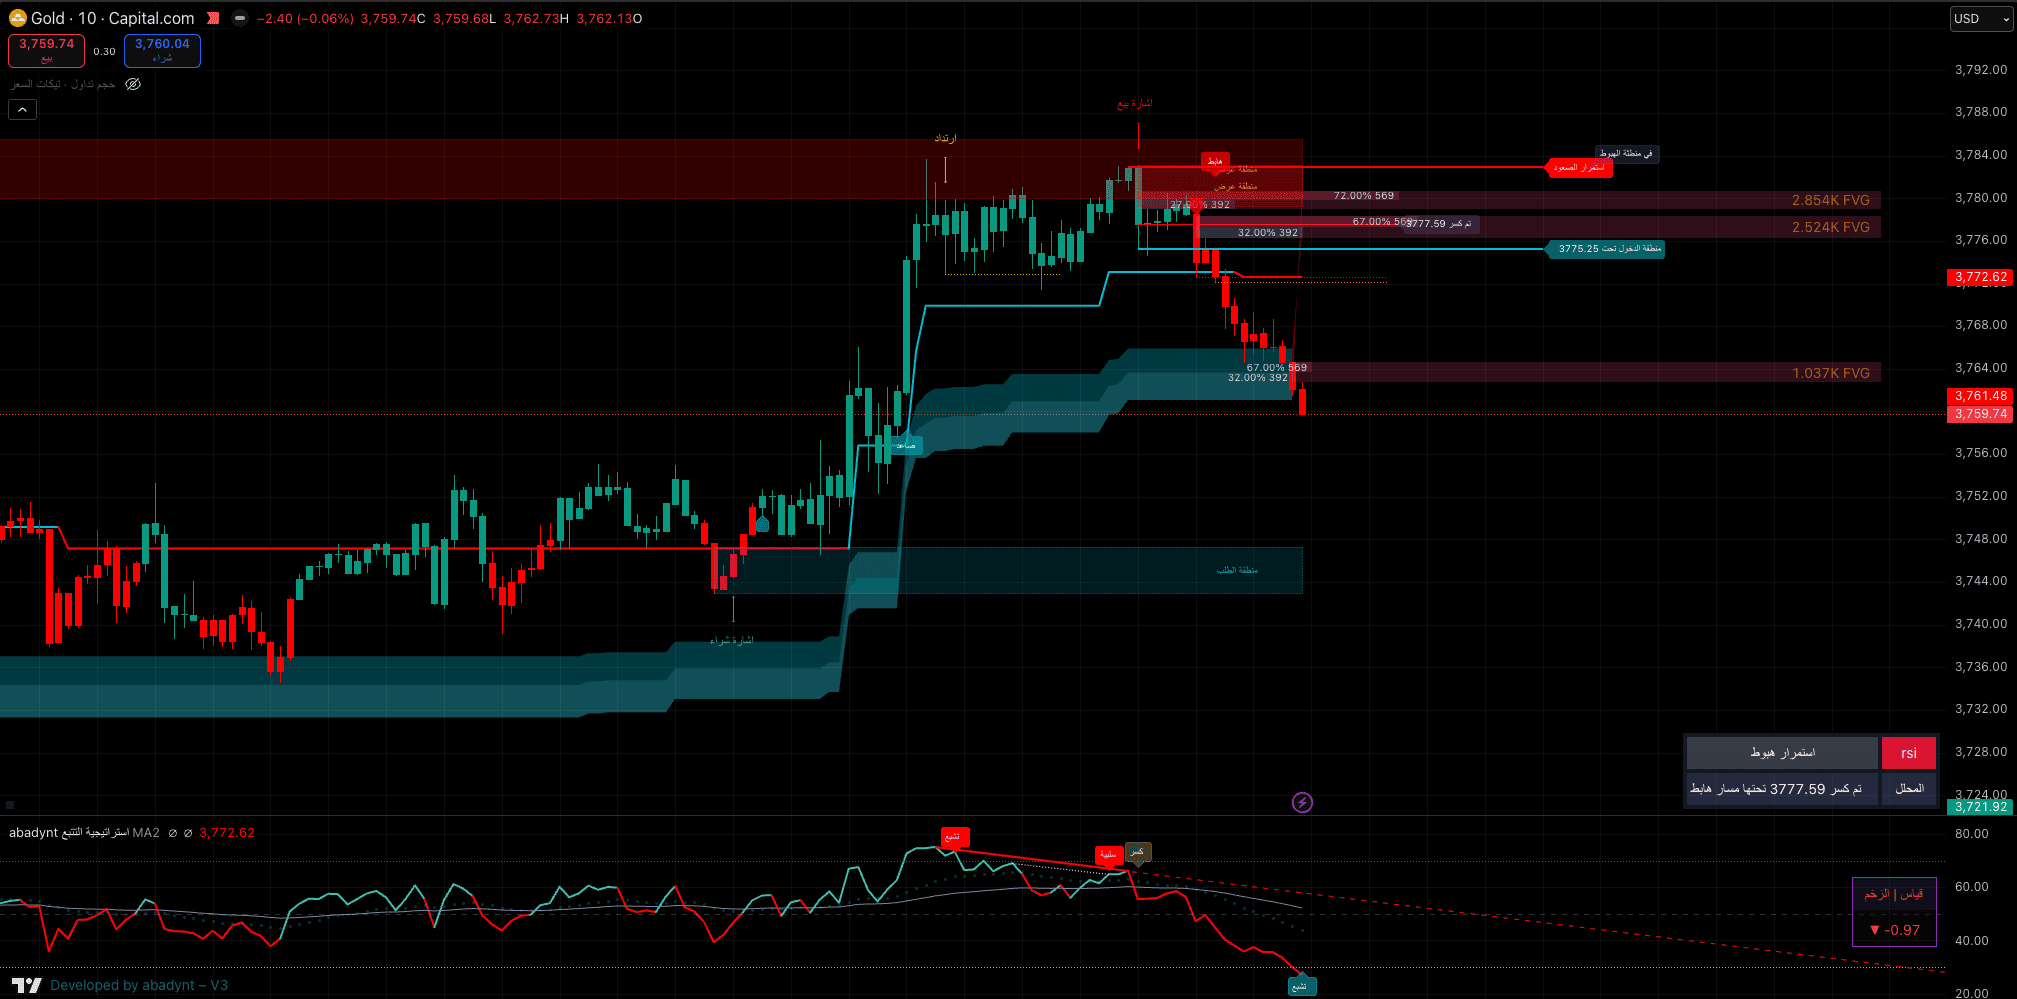Screen dimensions: 2017x999
Task: Click the green up arrow buy marker
Action: coord(762,524)
